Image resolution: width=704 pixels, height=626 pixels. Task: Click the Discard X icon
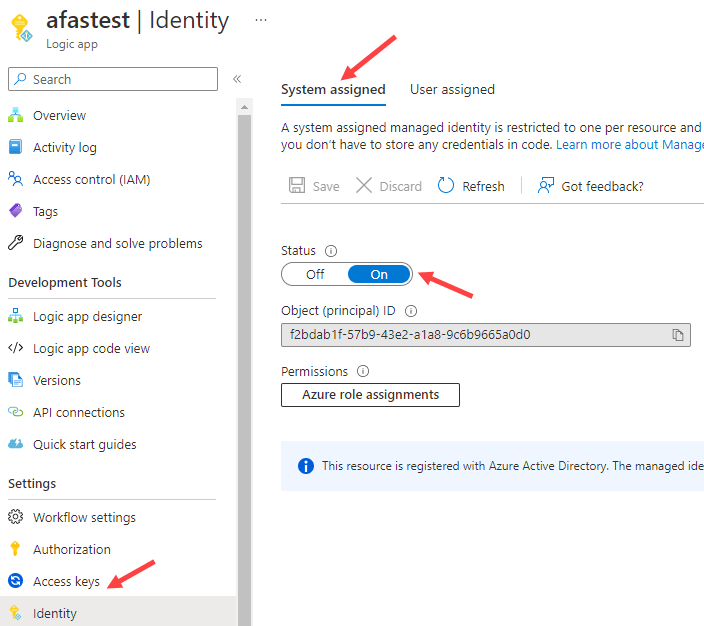(364, 185)
